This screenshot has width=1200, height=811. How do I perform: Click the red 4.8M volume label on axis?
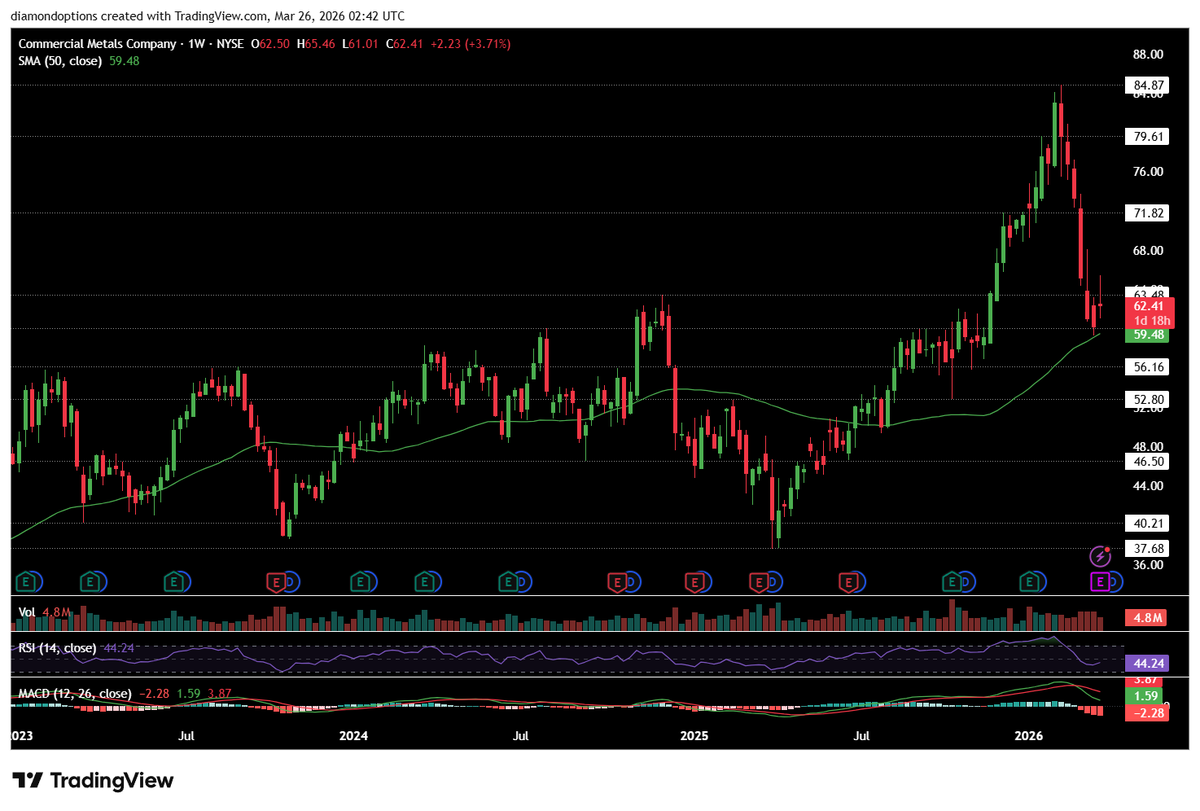click(x=1146, y=618)
